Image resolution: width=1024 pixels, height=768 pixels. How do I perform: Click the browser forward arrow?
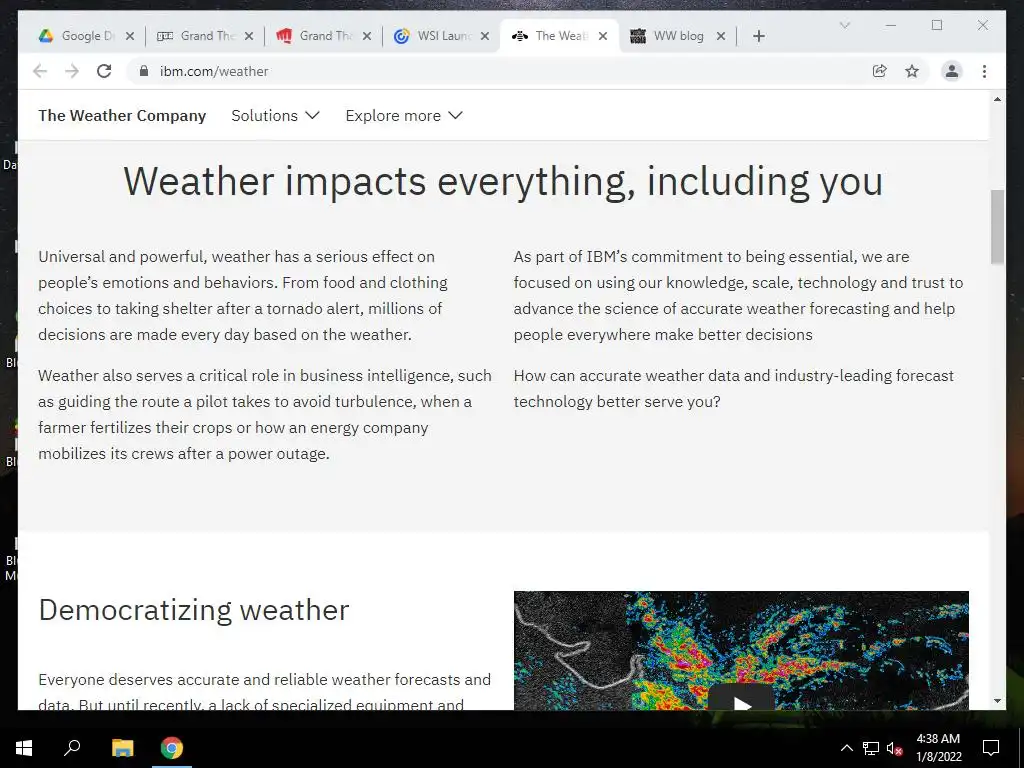point(72,71)
